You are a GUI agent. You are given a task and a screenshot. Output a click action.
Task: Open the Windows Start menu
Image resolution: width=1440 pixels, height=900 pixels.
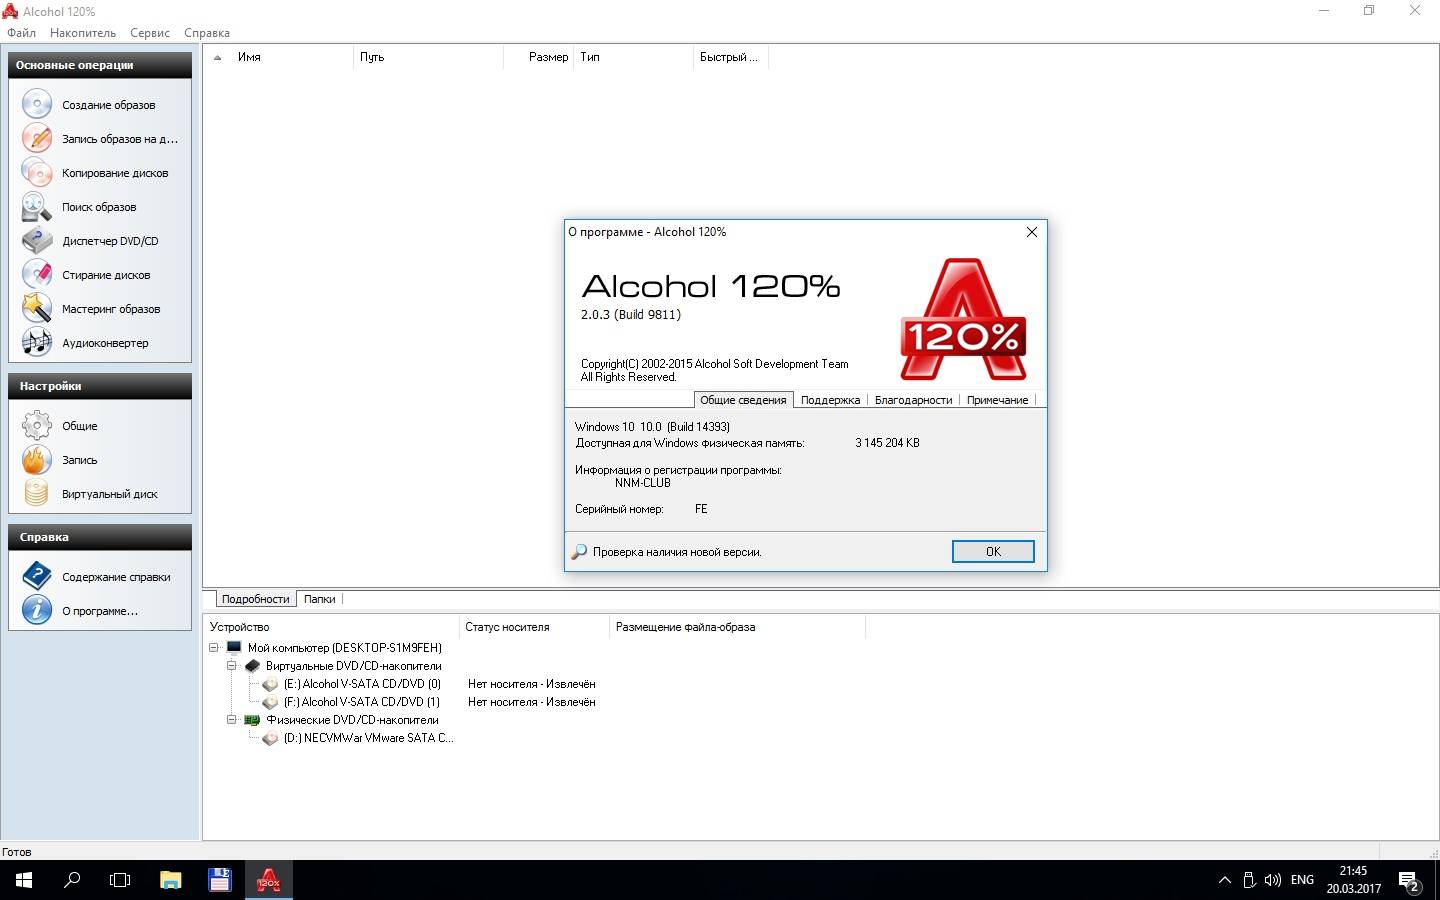pyautogui.click(x=24, y=880)
